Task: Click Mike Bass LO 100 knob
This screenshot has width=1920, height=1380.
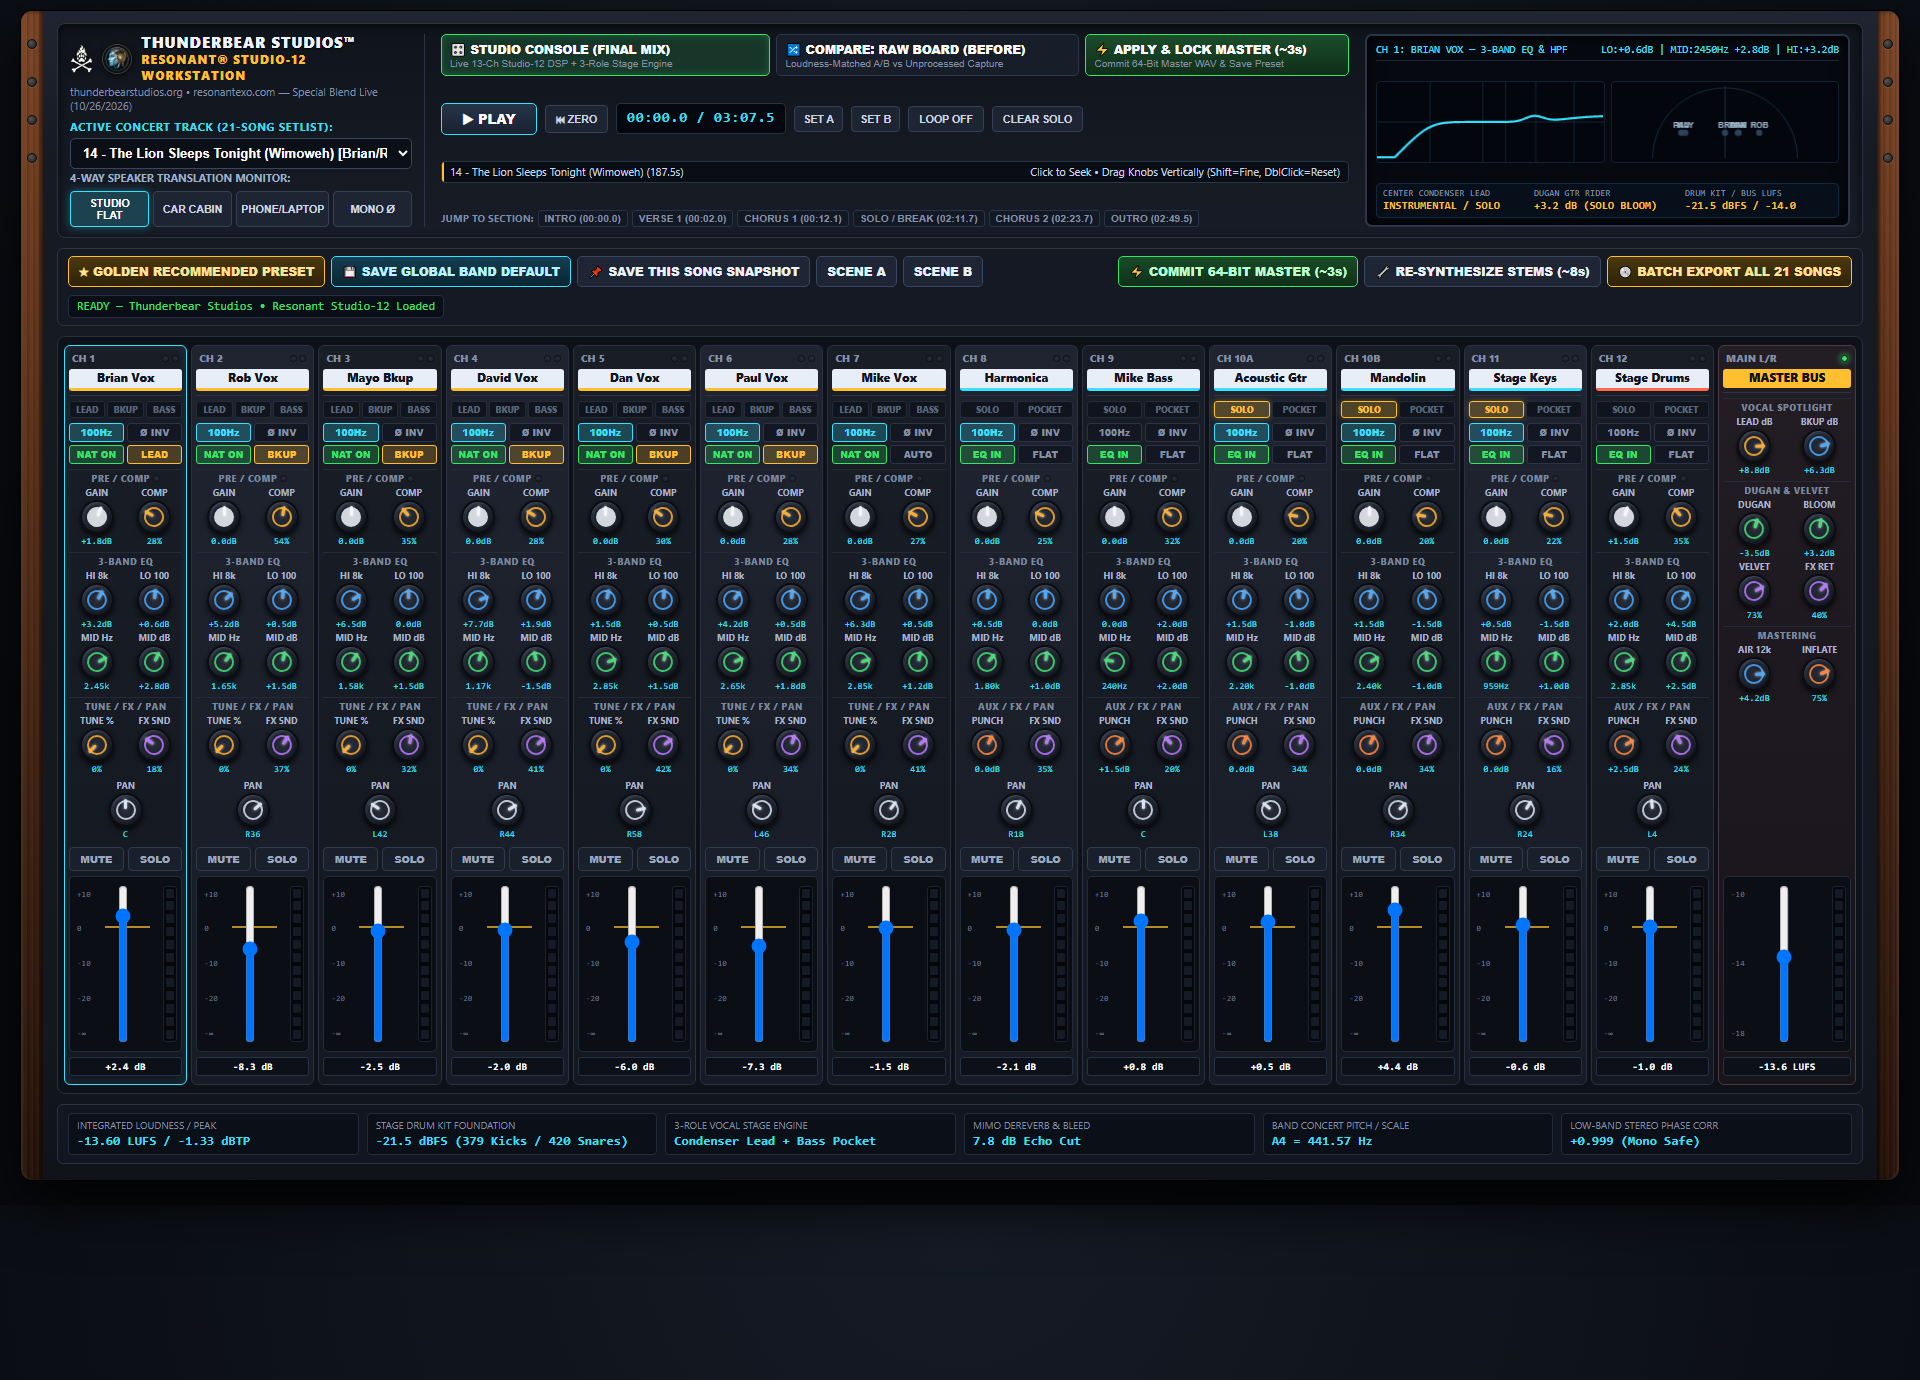Action: tap(1172, 600)
